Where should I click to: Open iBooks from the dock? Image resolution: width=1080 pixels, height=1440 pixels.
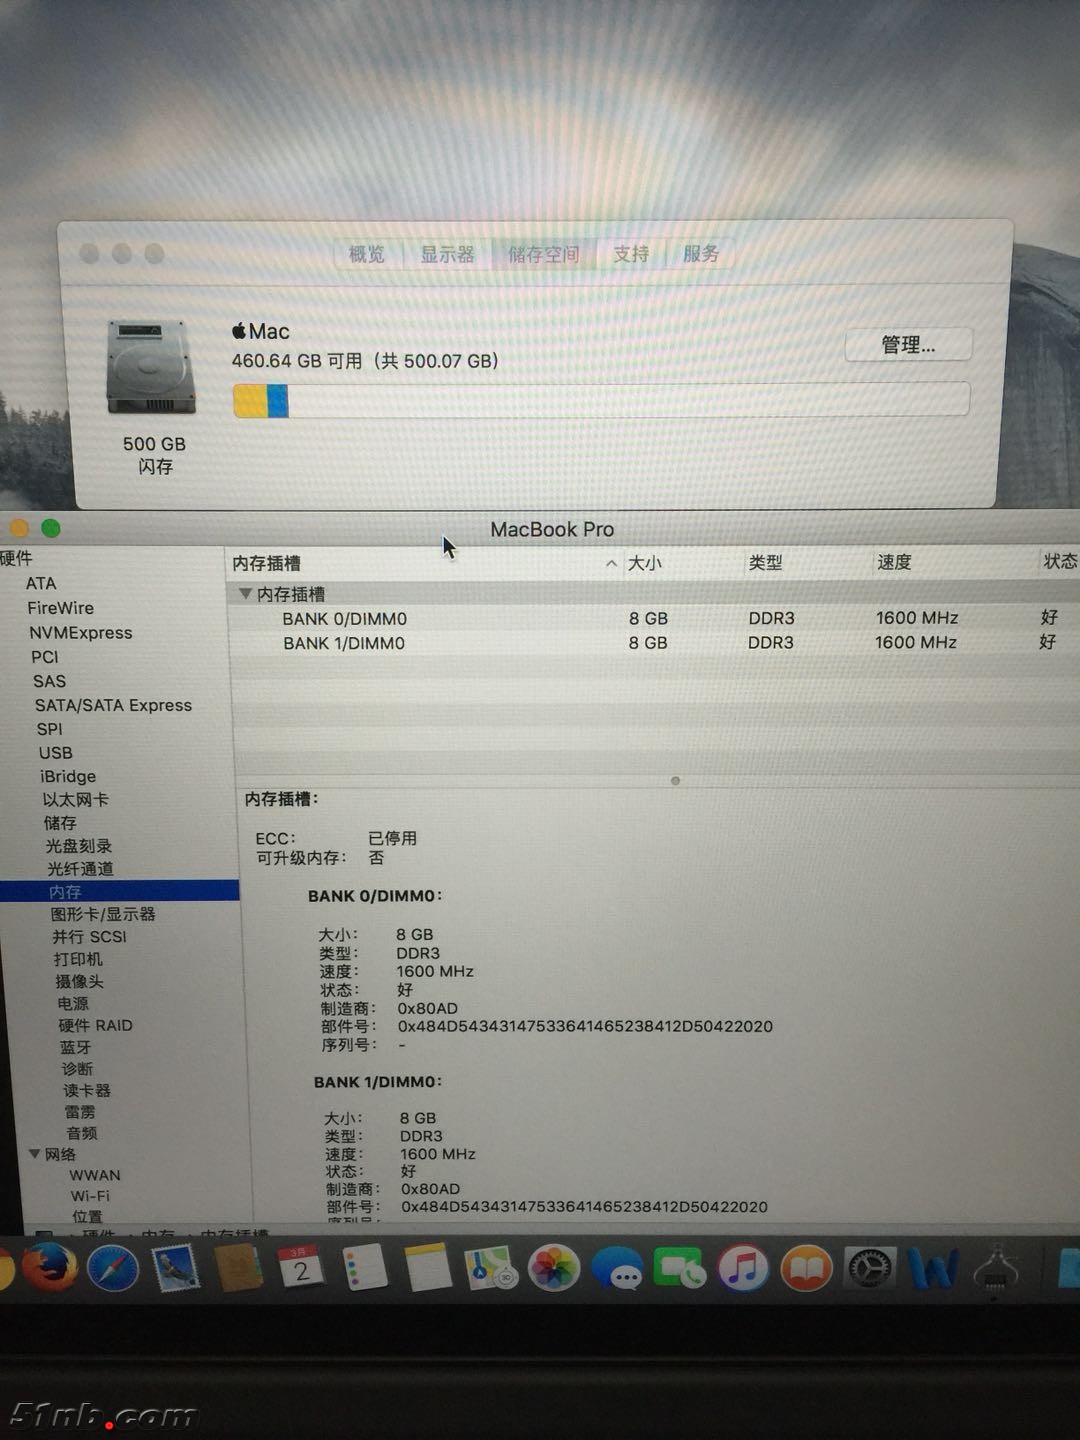coord(806,1268)
